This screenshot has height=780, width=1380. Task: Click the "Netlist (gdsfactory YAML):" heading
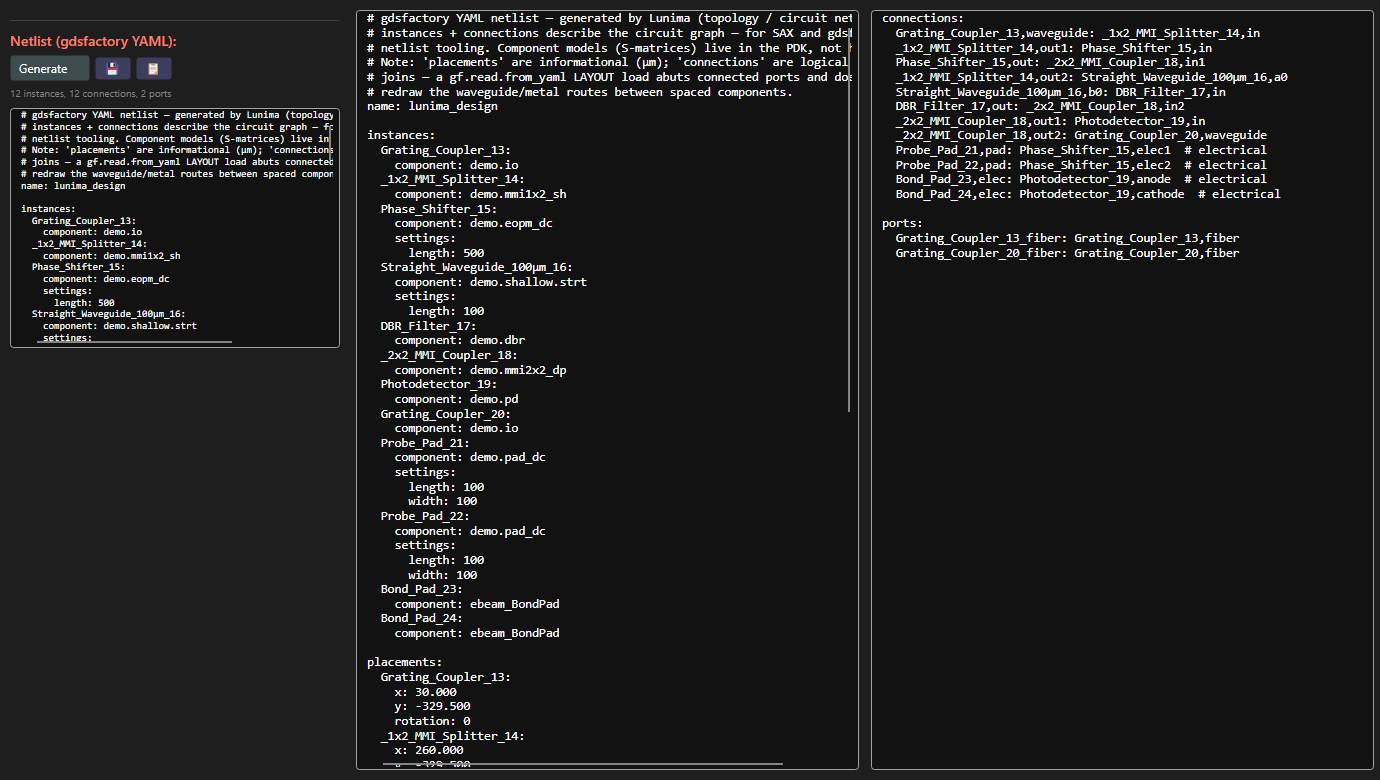coord(93,41)
